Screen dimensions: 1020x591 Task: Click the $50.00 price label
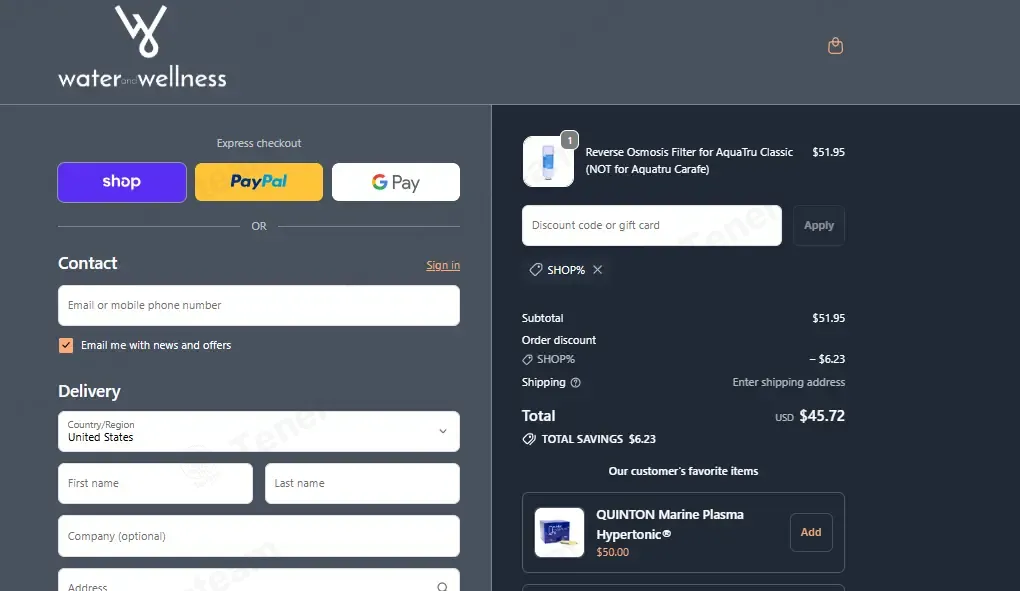613,552
